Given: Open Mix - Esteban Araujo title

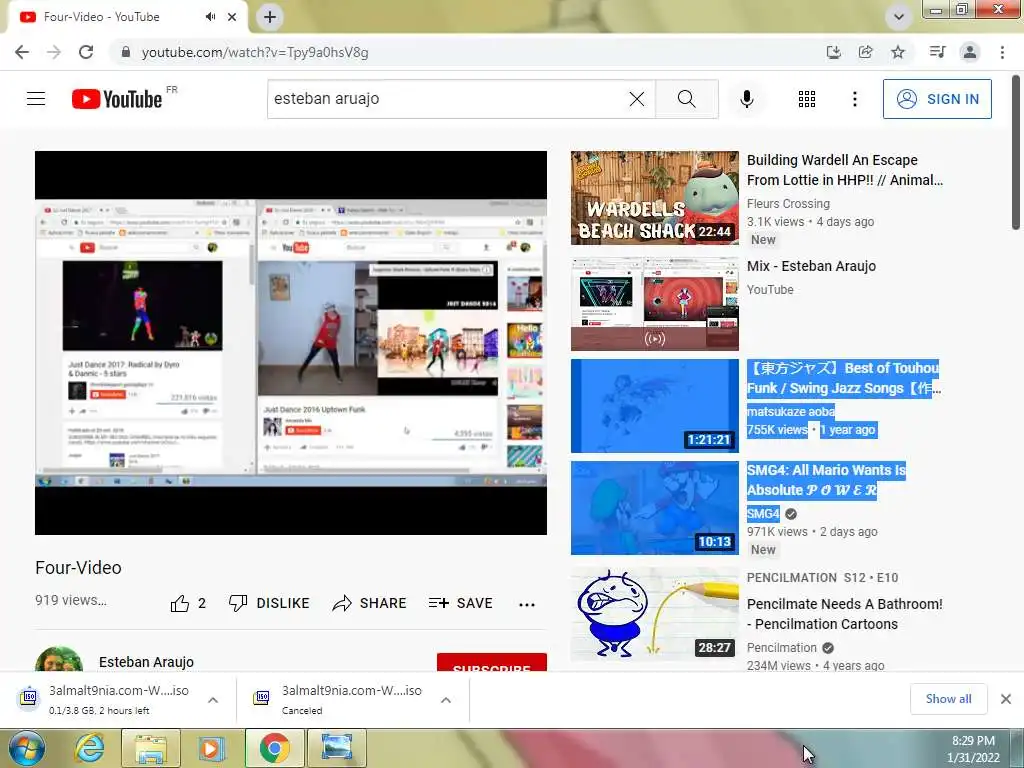Looking at the screenshot, I should point(811,266).
